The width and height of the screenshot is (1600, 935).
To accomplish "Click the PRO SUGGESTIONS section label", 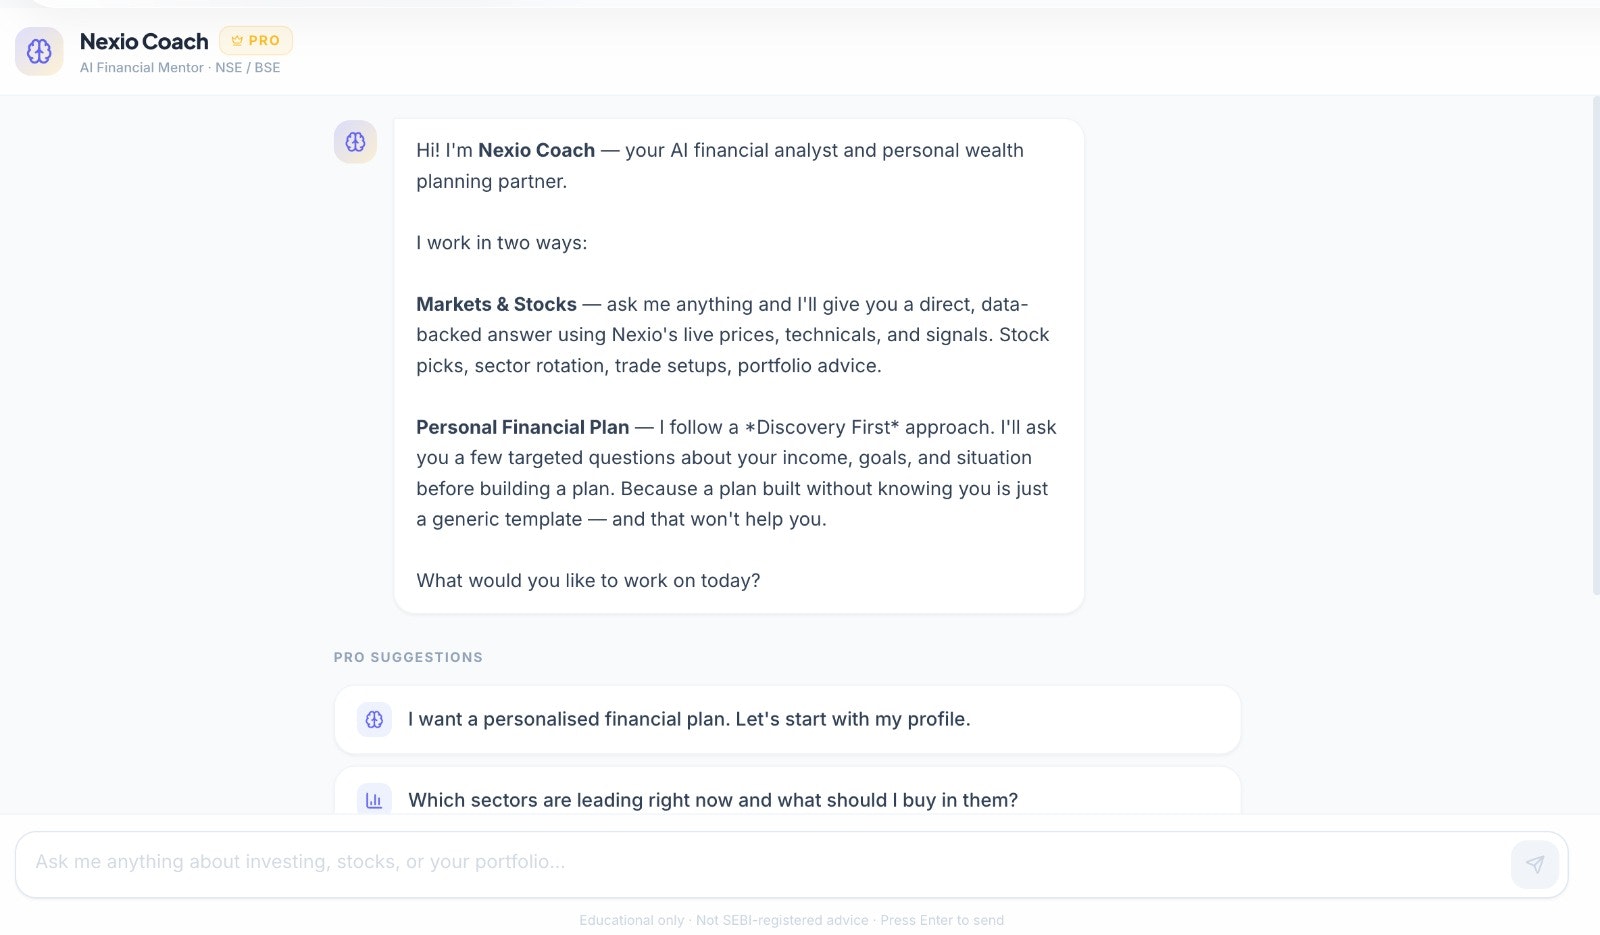I will point(408,657).
